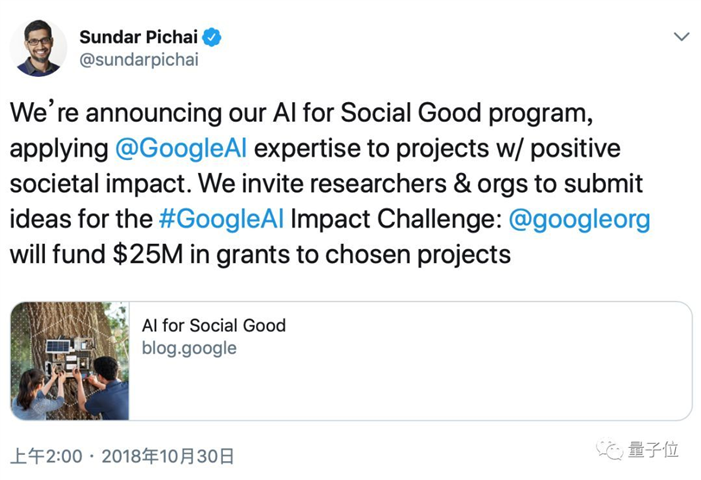Click the blue verified badge

(212, 38)
